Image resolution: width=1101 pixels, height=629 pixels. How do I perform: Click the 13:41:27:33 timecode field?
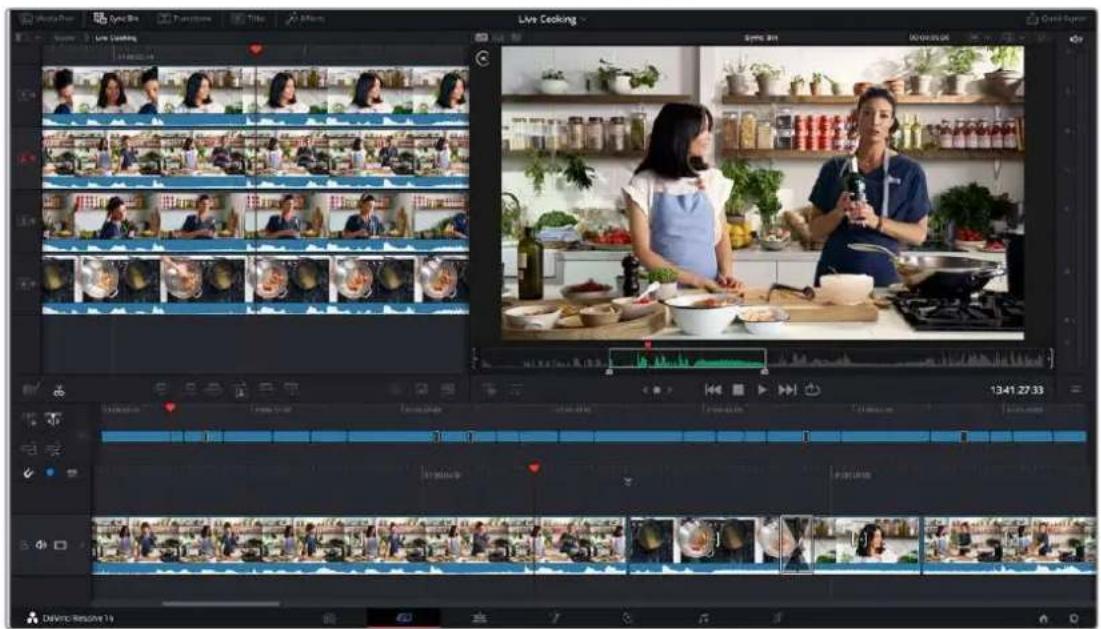(1017, 390)
